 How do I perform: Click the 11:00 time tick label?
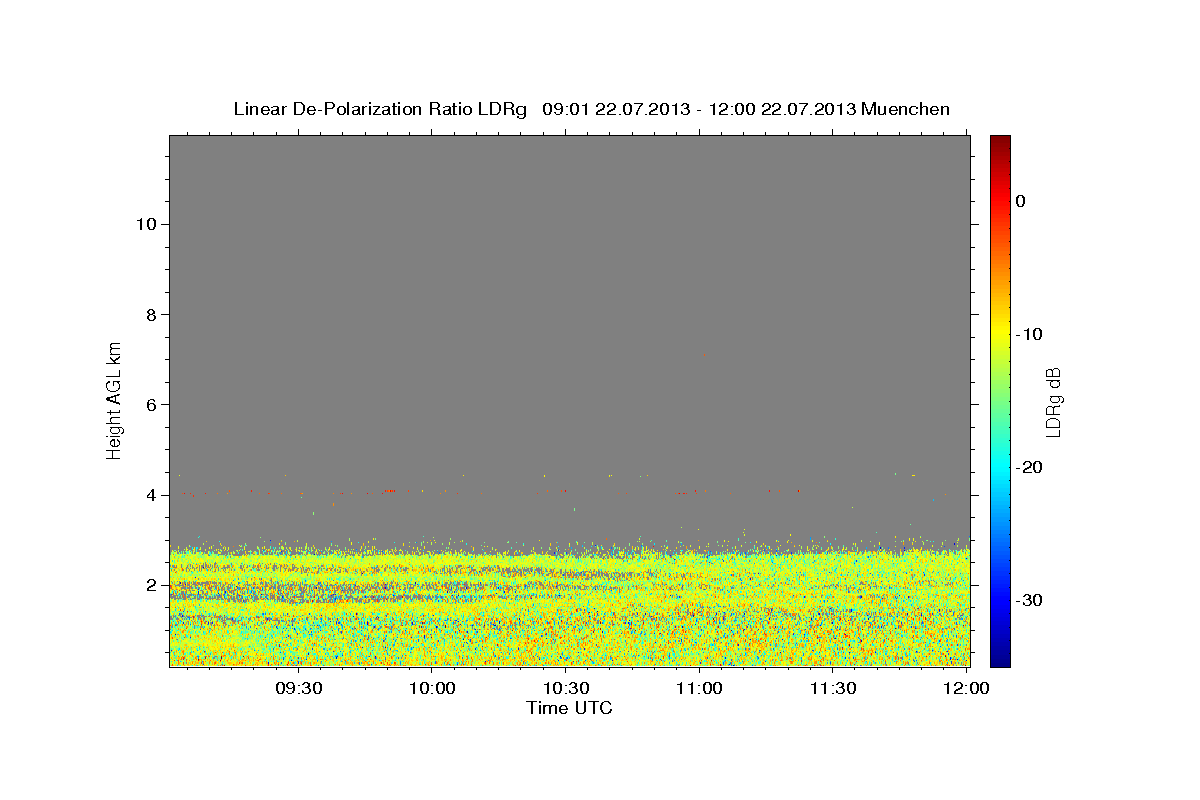[x=699, y=688]
